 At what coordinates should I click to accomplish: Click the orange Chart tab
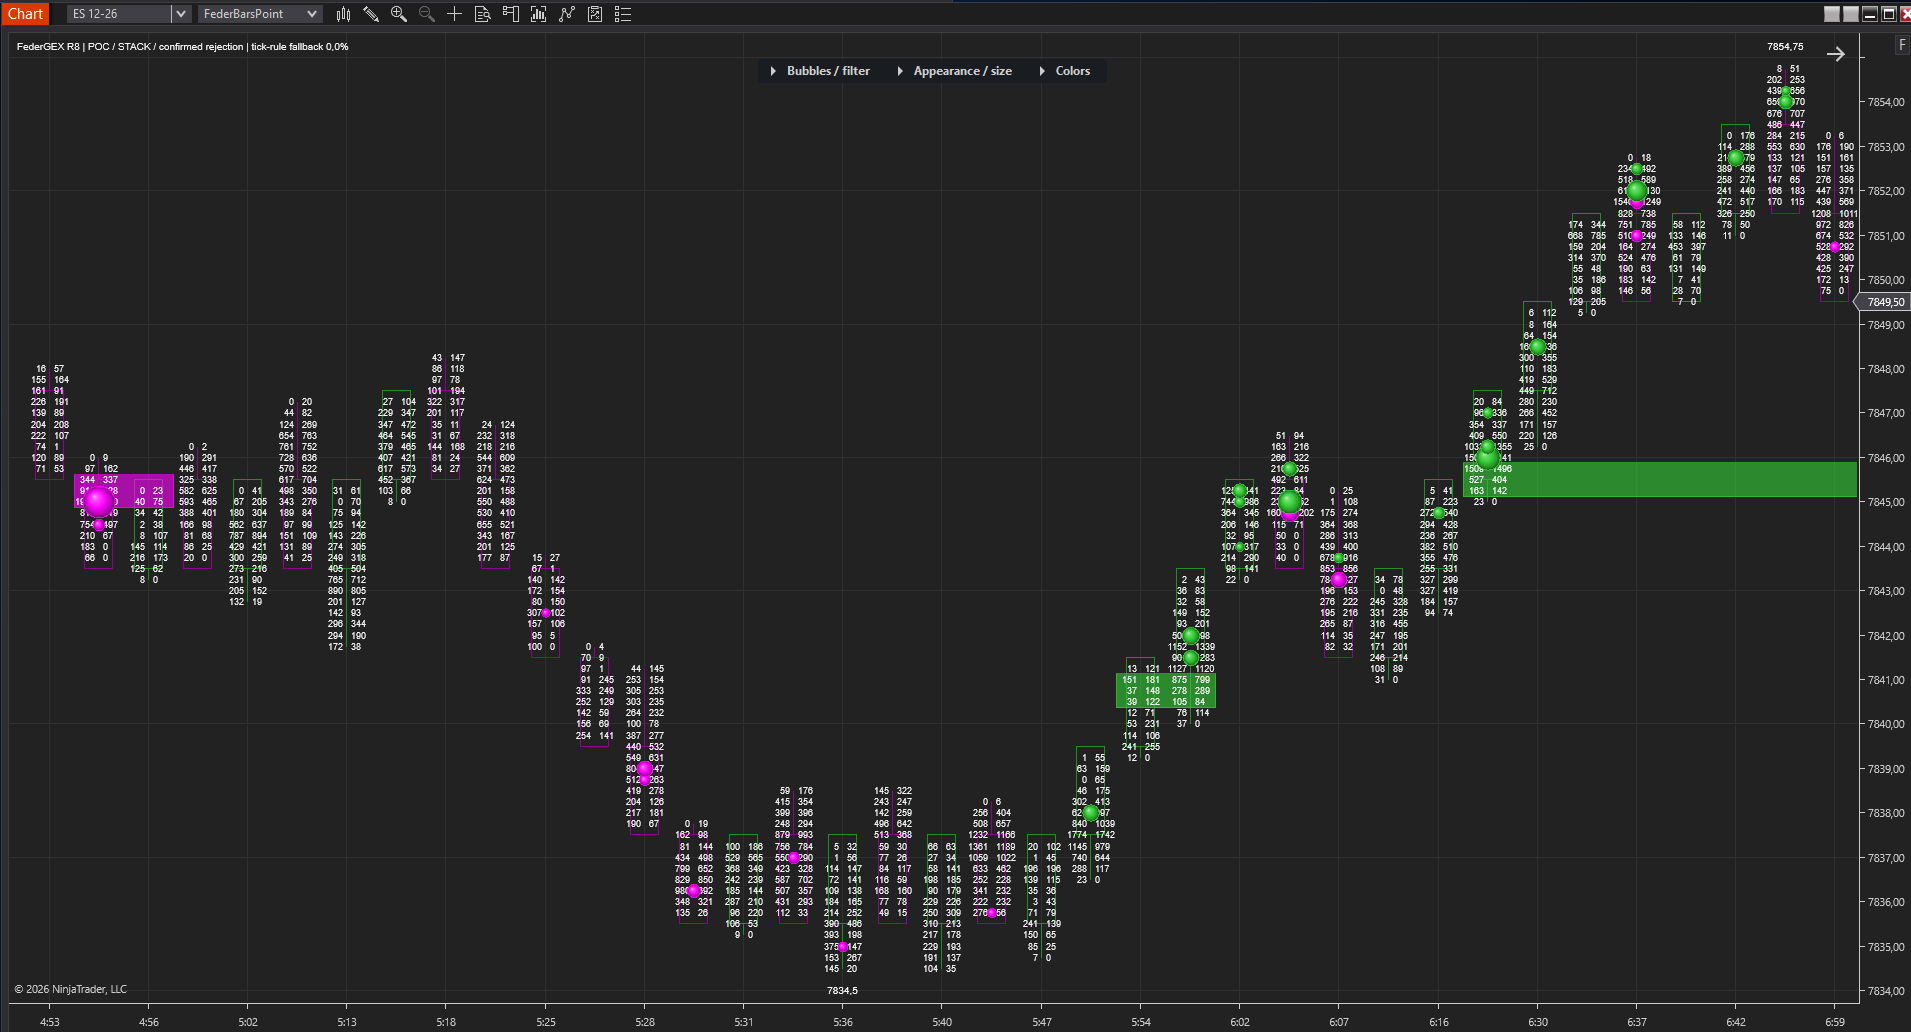pyautogui.click(x=25, y=14)
